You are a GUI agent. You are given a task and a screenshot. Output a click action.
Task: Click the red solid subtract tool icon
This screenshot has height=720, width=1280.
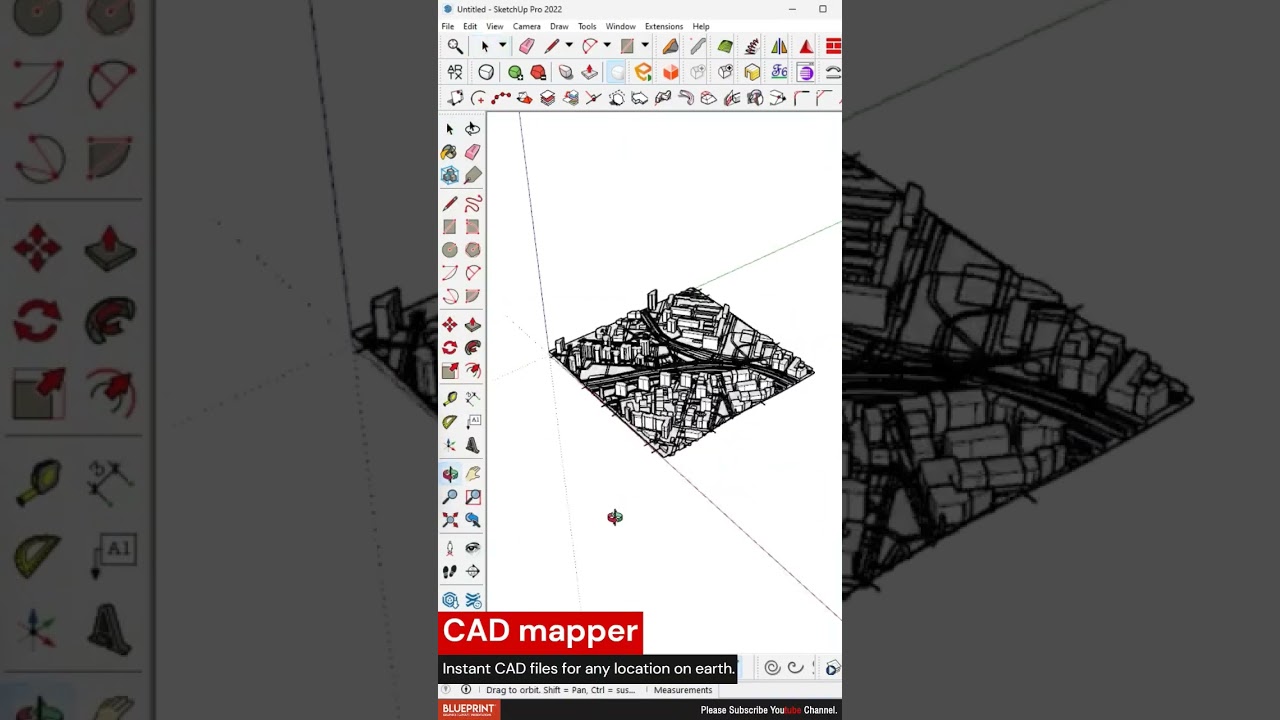(x=538, y=72)
